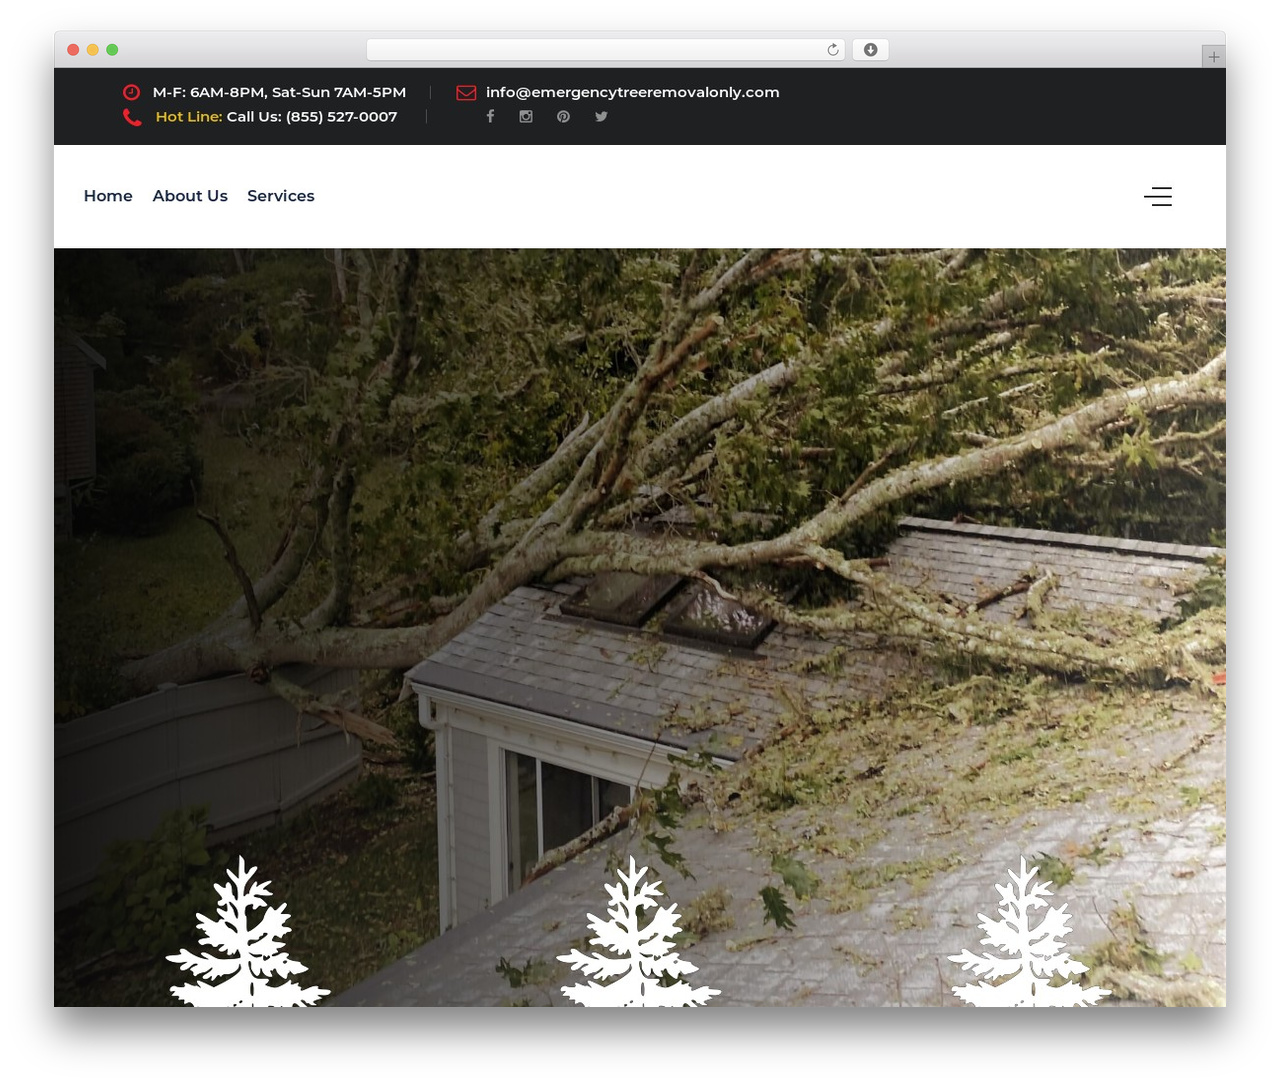Screen dimensions: 1280x1084
Task: Open the About Us page
Action: [x=190, y=196]
